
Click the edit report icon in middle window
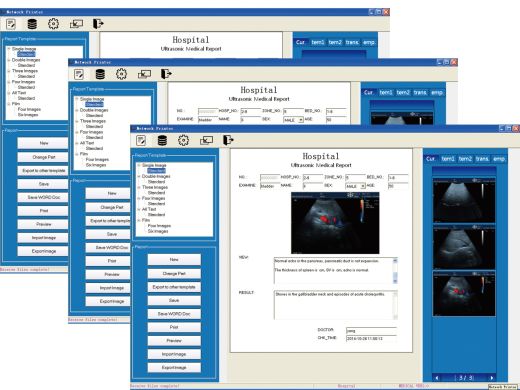coord(79,74)
